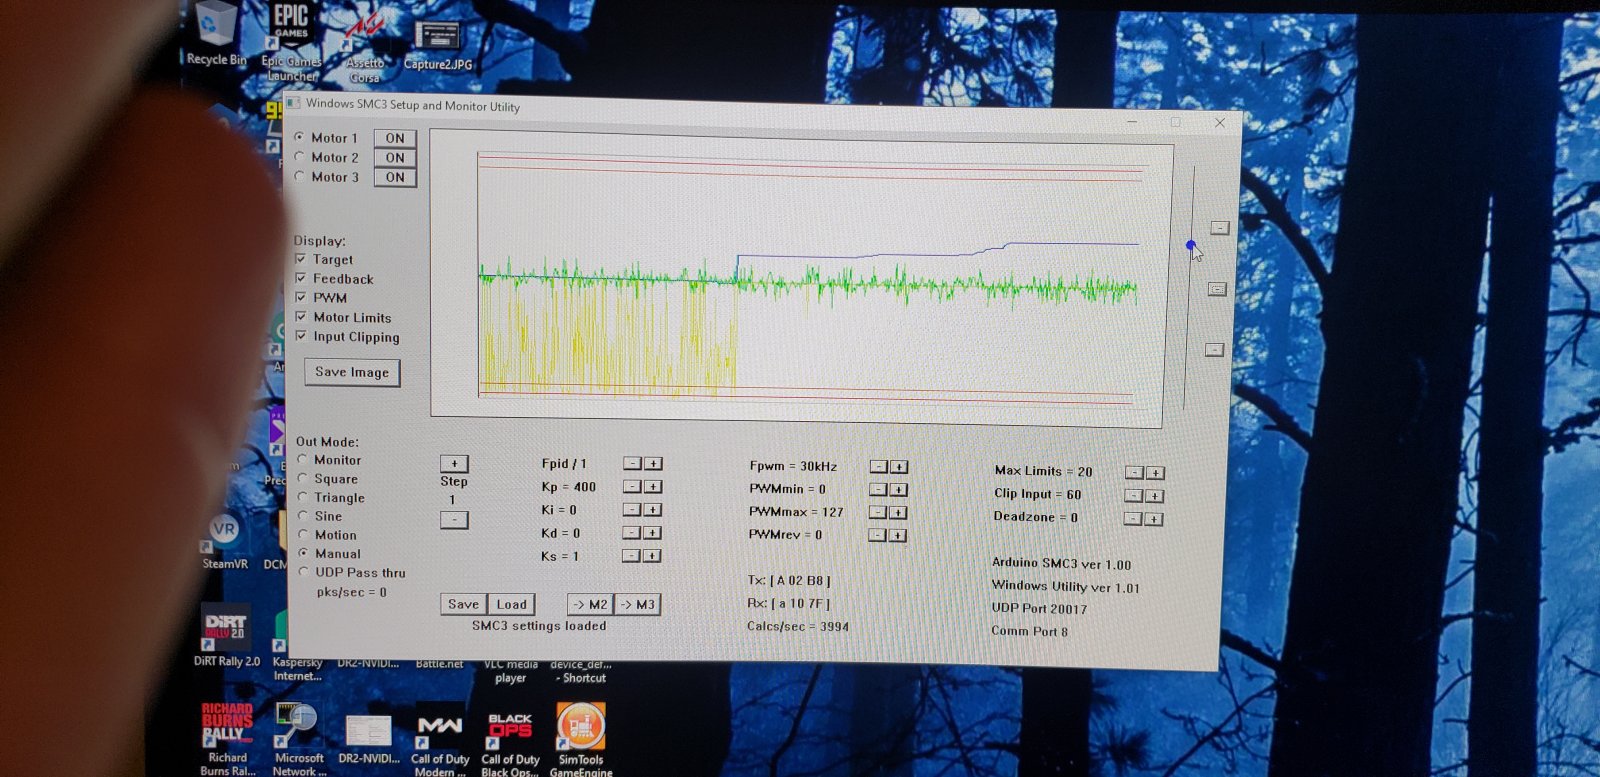Select the Motor 2 radio button
The height and width of the screenshot is (777, 1600).
tap(301, 157)
